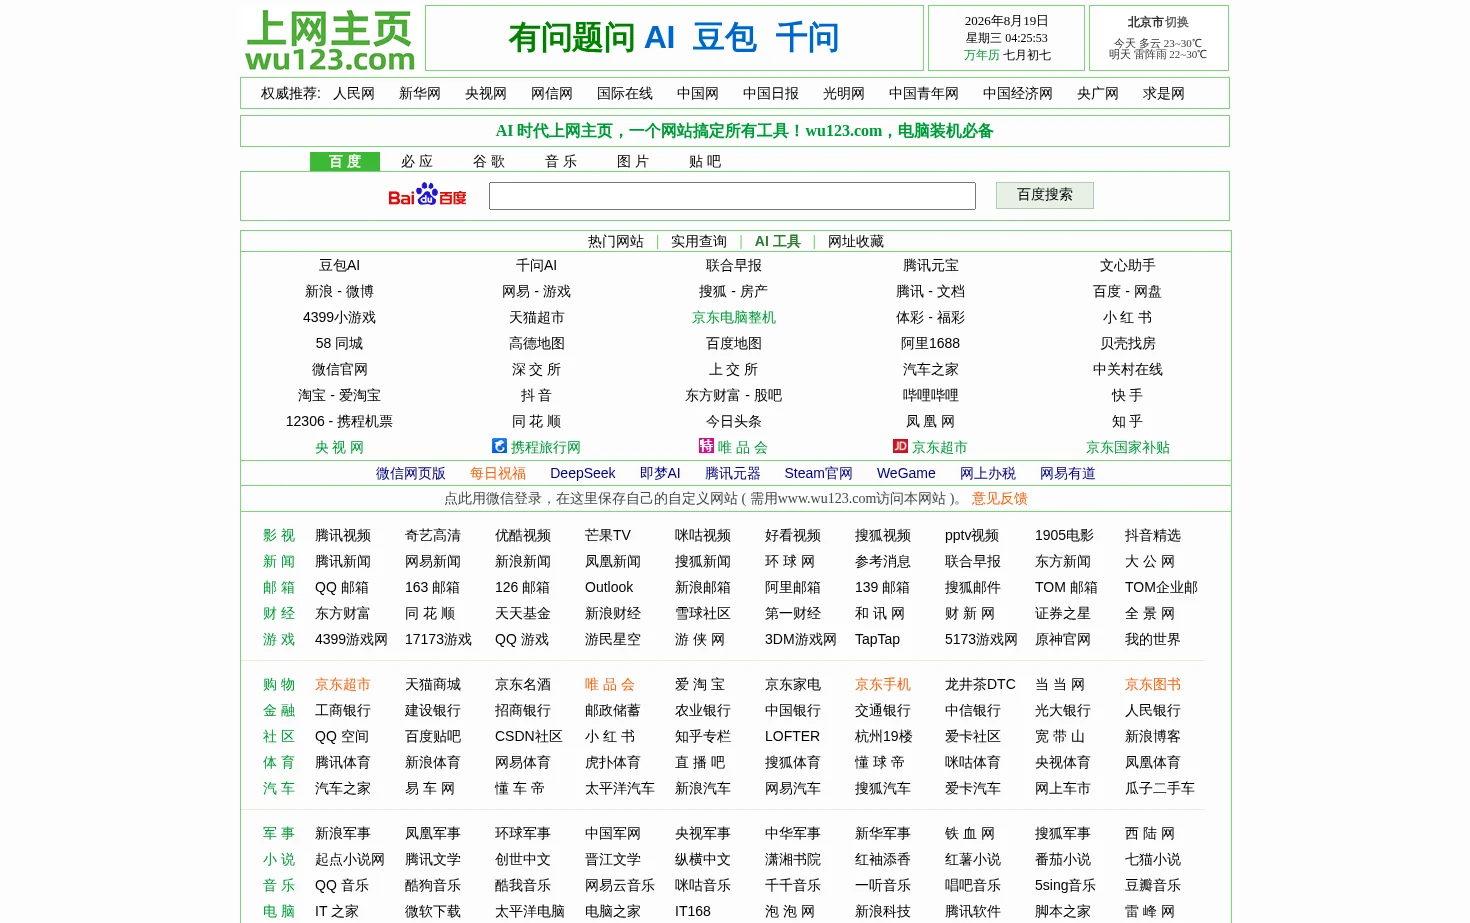1470x923 pixels.
Task: Click the 有问题问 AI 豆包 千问 banner
Action: point(674,38)
